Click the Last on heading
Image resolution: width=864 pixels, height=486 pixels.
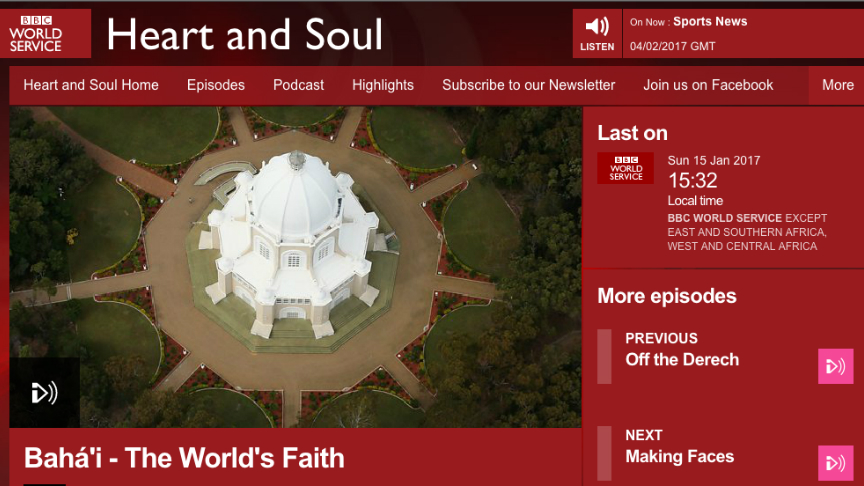coord(633,133)
